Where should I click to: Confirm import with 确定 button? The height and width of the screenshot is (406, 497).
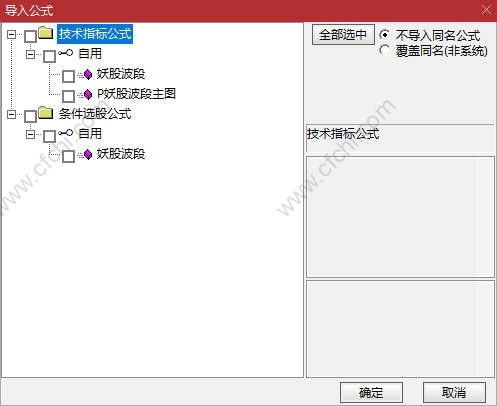click(371, 392)
